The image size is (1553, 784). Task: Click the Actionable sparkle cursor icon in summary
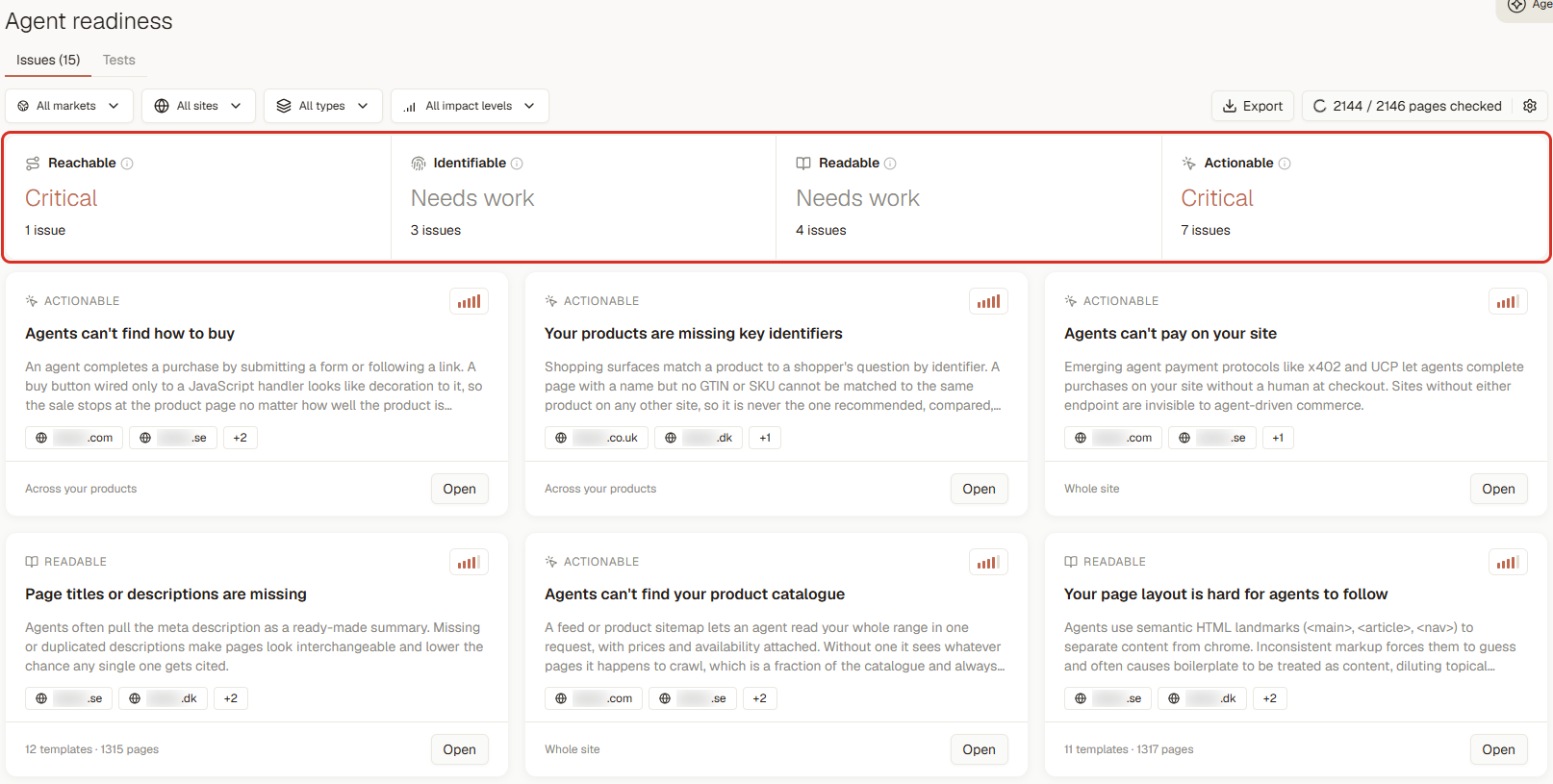point(1189,163)
